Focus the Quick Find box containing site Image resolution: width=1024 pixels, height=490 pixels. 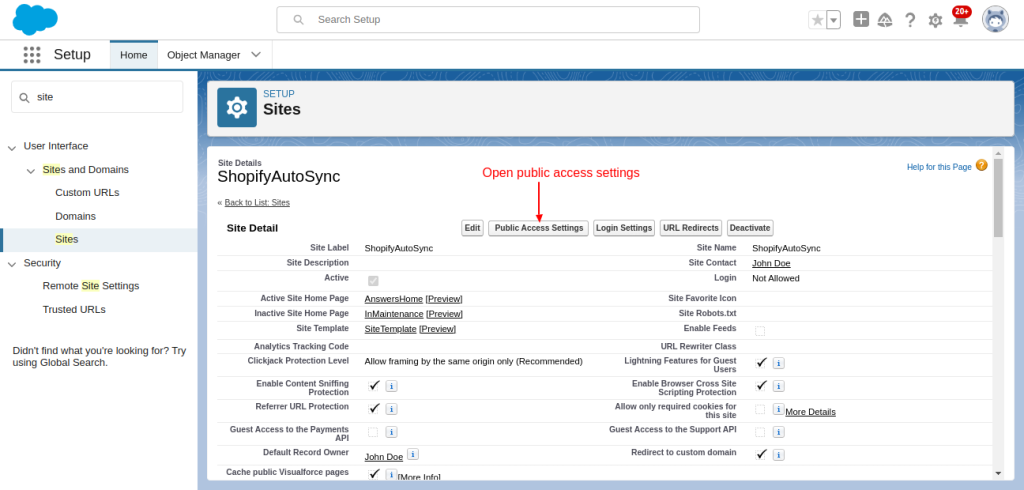pyautogui.click(x=97, y=97)
